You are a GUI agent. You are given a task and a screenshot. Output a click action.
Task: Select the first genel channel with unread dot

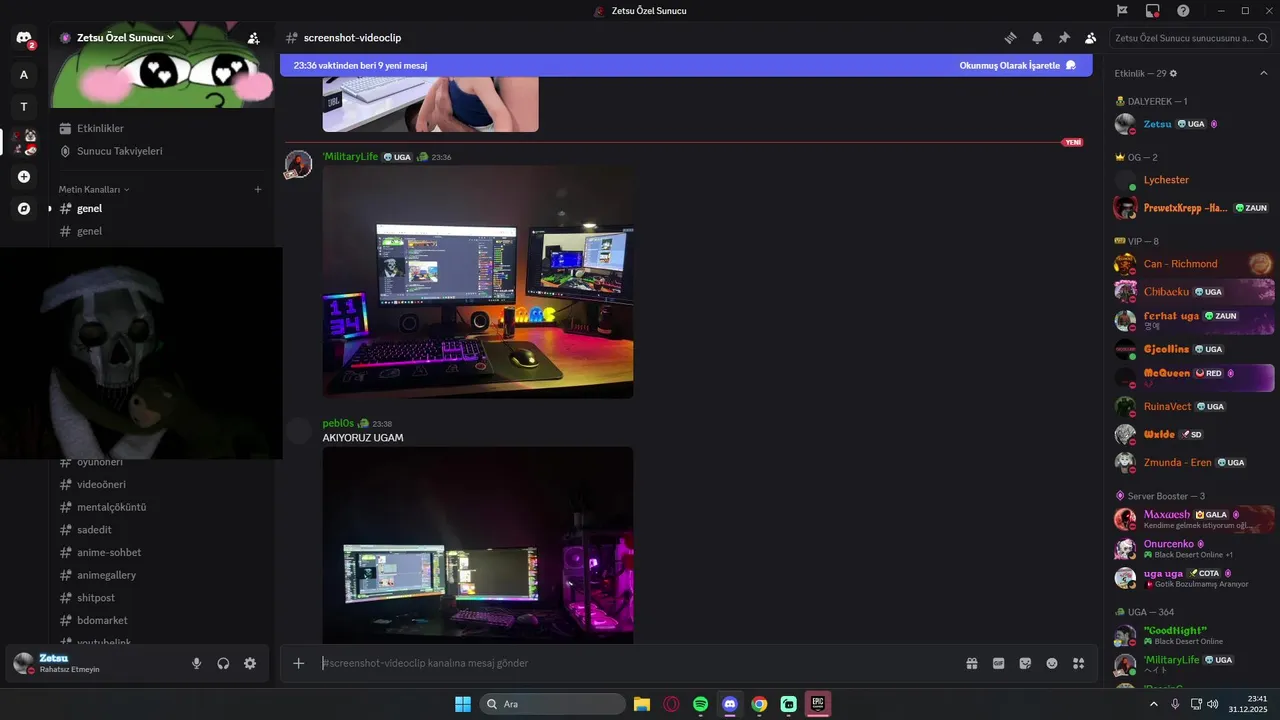161,208
